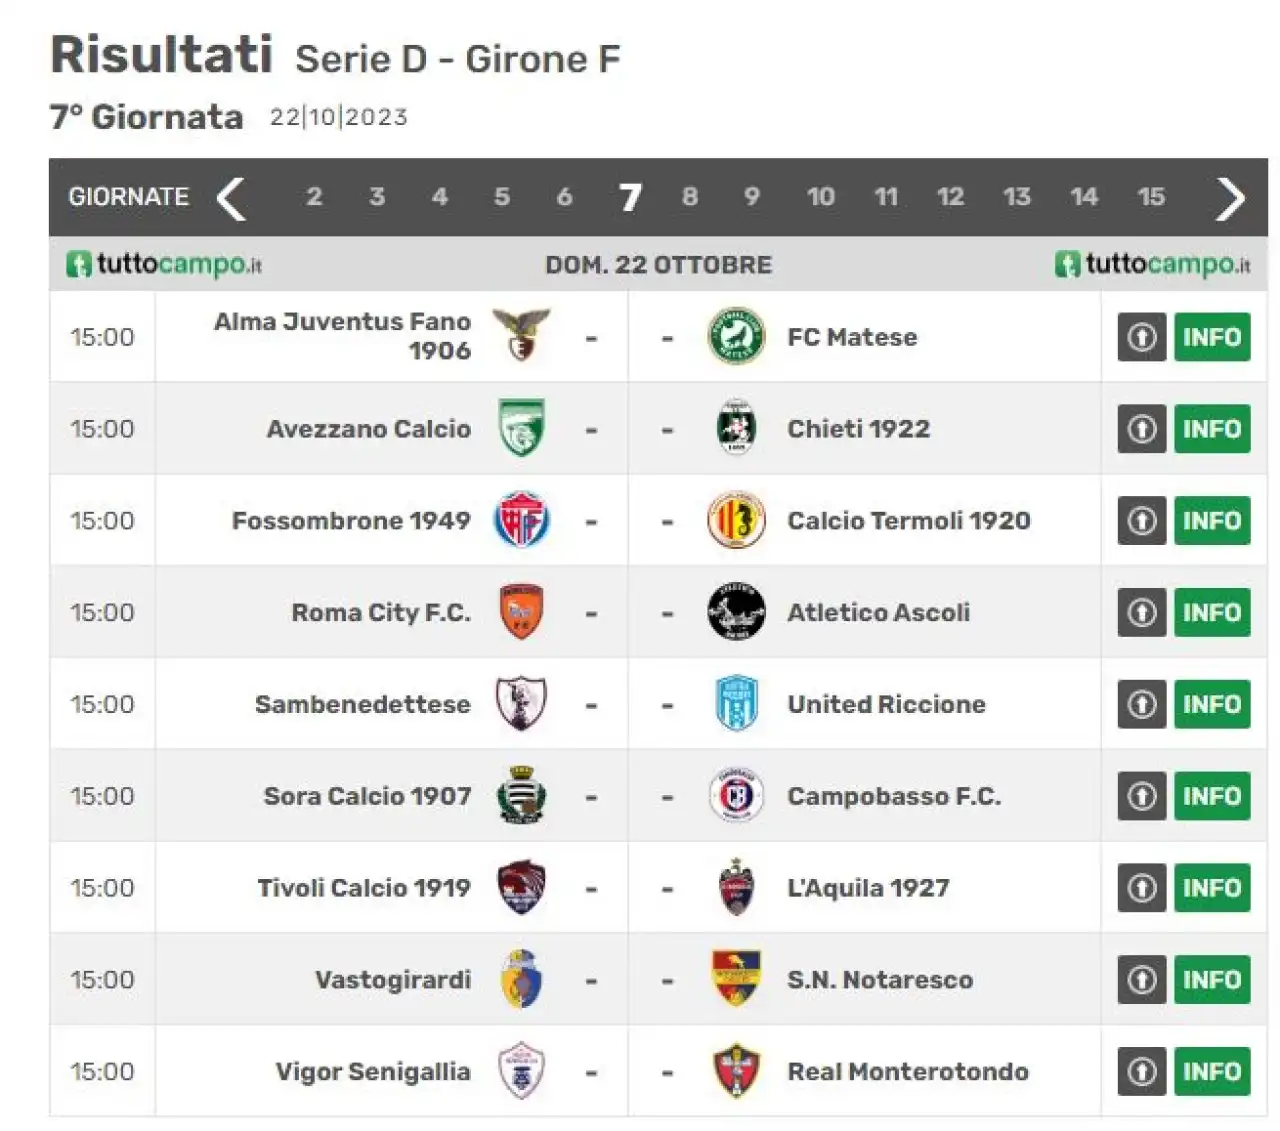Switch to giornata 8 tab
The width and height of the screenshot is (1280, 1131).
click(x=689, y=197)
